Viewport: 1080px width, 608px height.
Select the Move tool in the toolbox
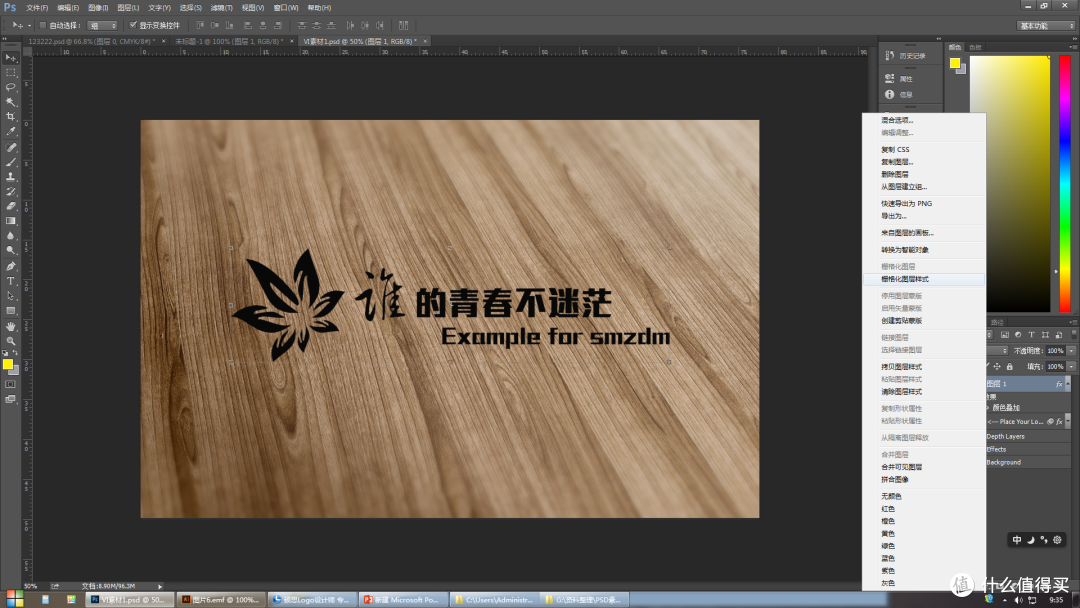(x=10, y=58)
